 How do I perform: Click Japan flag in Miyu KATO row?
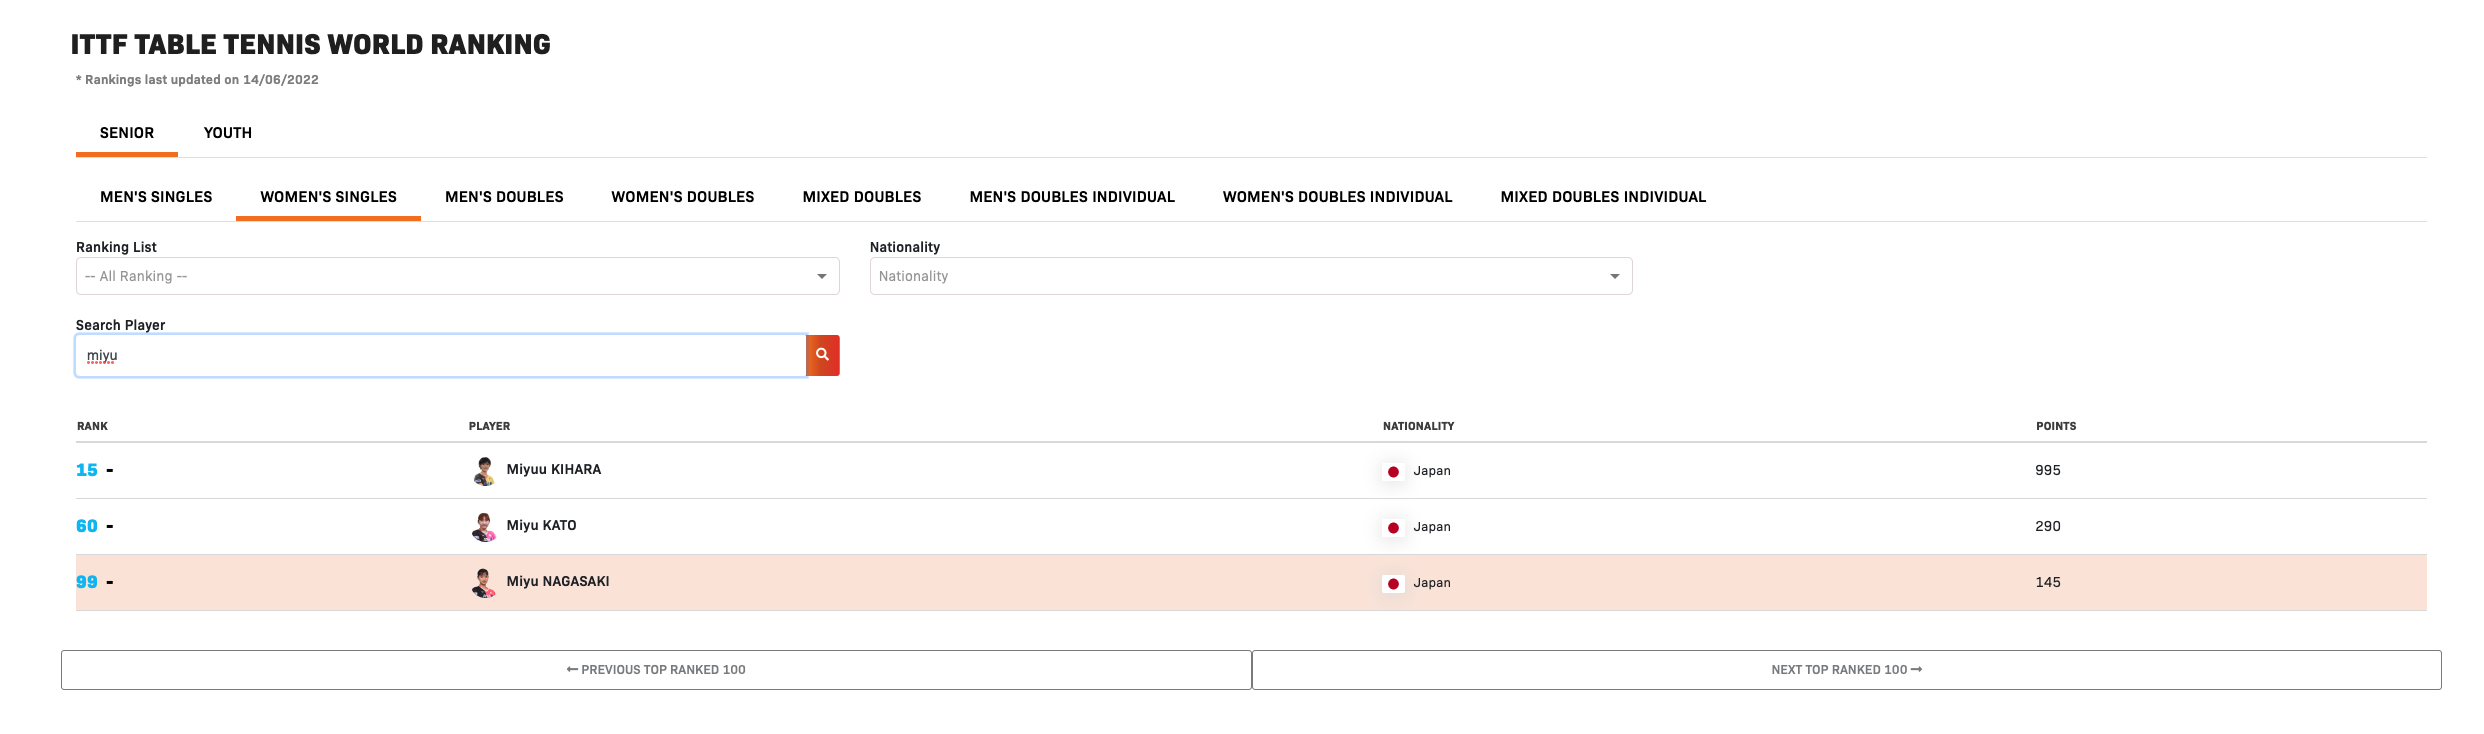(x=1393, y=528)
